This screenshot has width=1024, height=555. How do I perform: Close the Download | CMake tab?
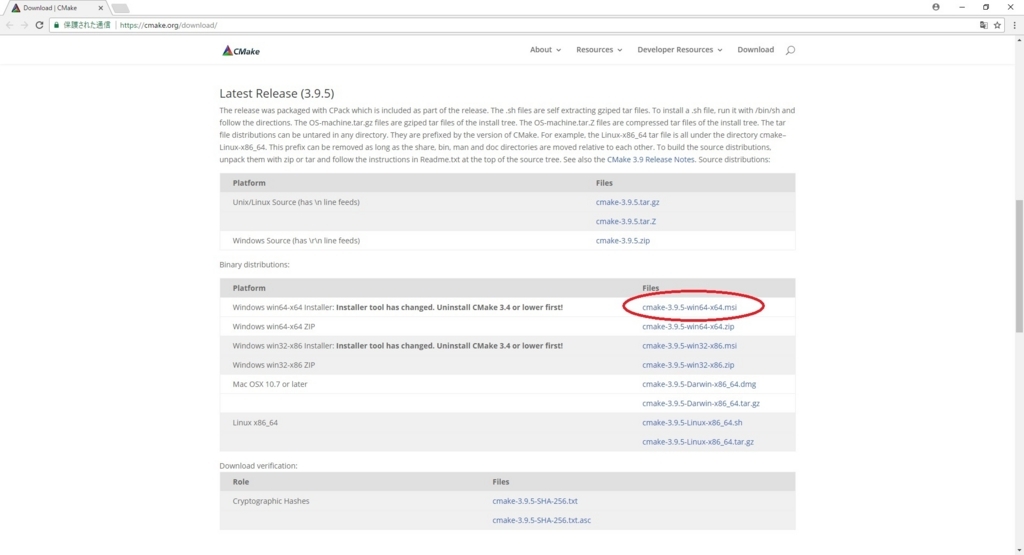[101, 8]
